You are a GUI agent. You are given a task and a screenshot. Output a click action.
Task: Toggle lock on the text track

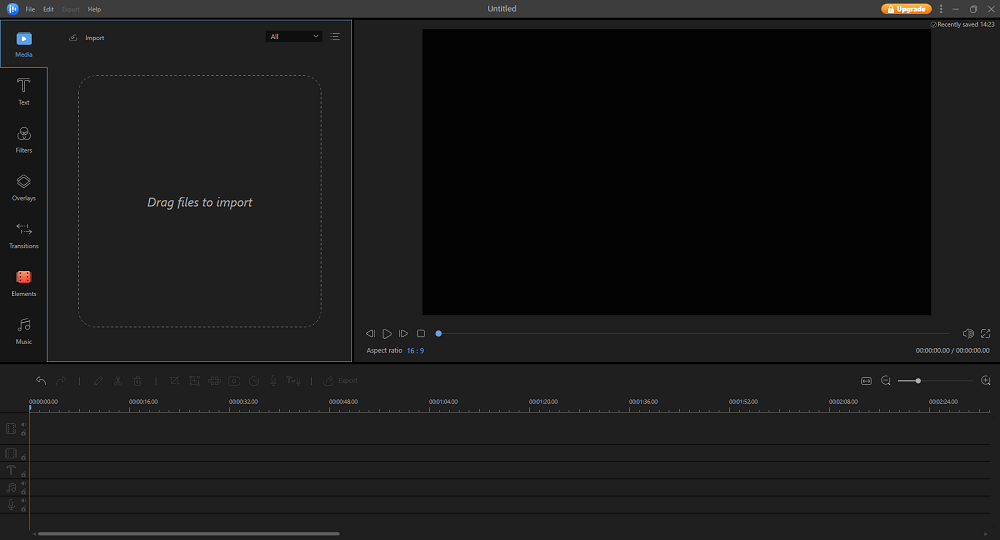pyautogui.click(x=23, y=473)
